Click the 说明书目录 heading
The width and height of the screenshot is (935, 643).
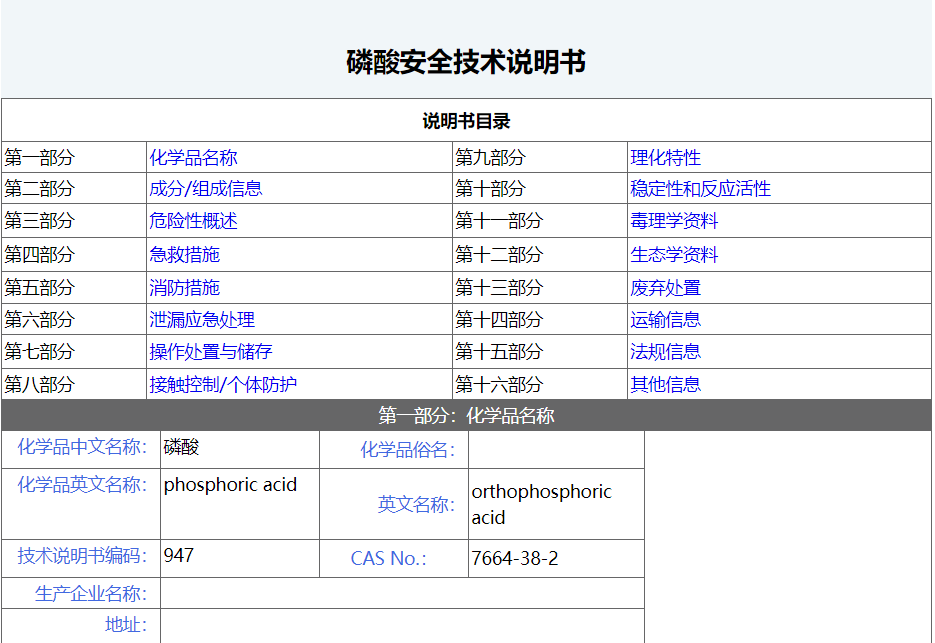coord(466,121)
